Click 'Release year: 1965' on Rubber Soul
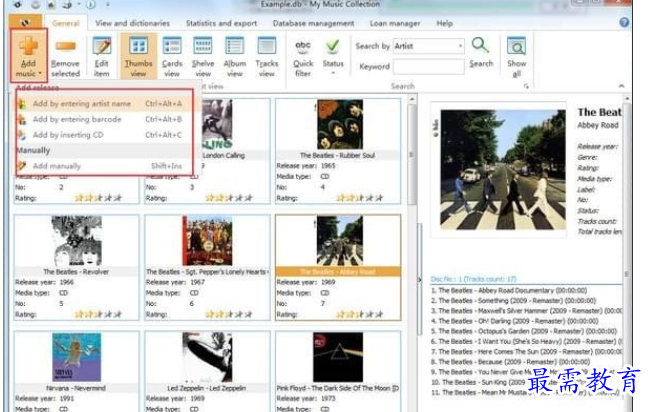The height and width of the screenshot is (412, 649). click(306, 166)
